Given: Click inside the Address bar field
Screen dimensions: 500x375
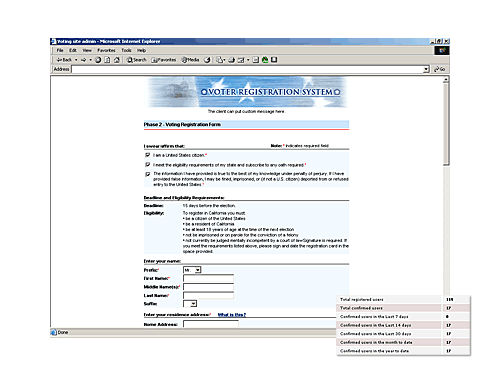Looking at the screenshot, I should [247, 69].
